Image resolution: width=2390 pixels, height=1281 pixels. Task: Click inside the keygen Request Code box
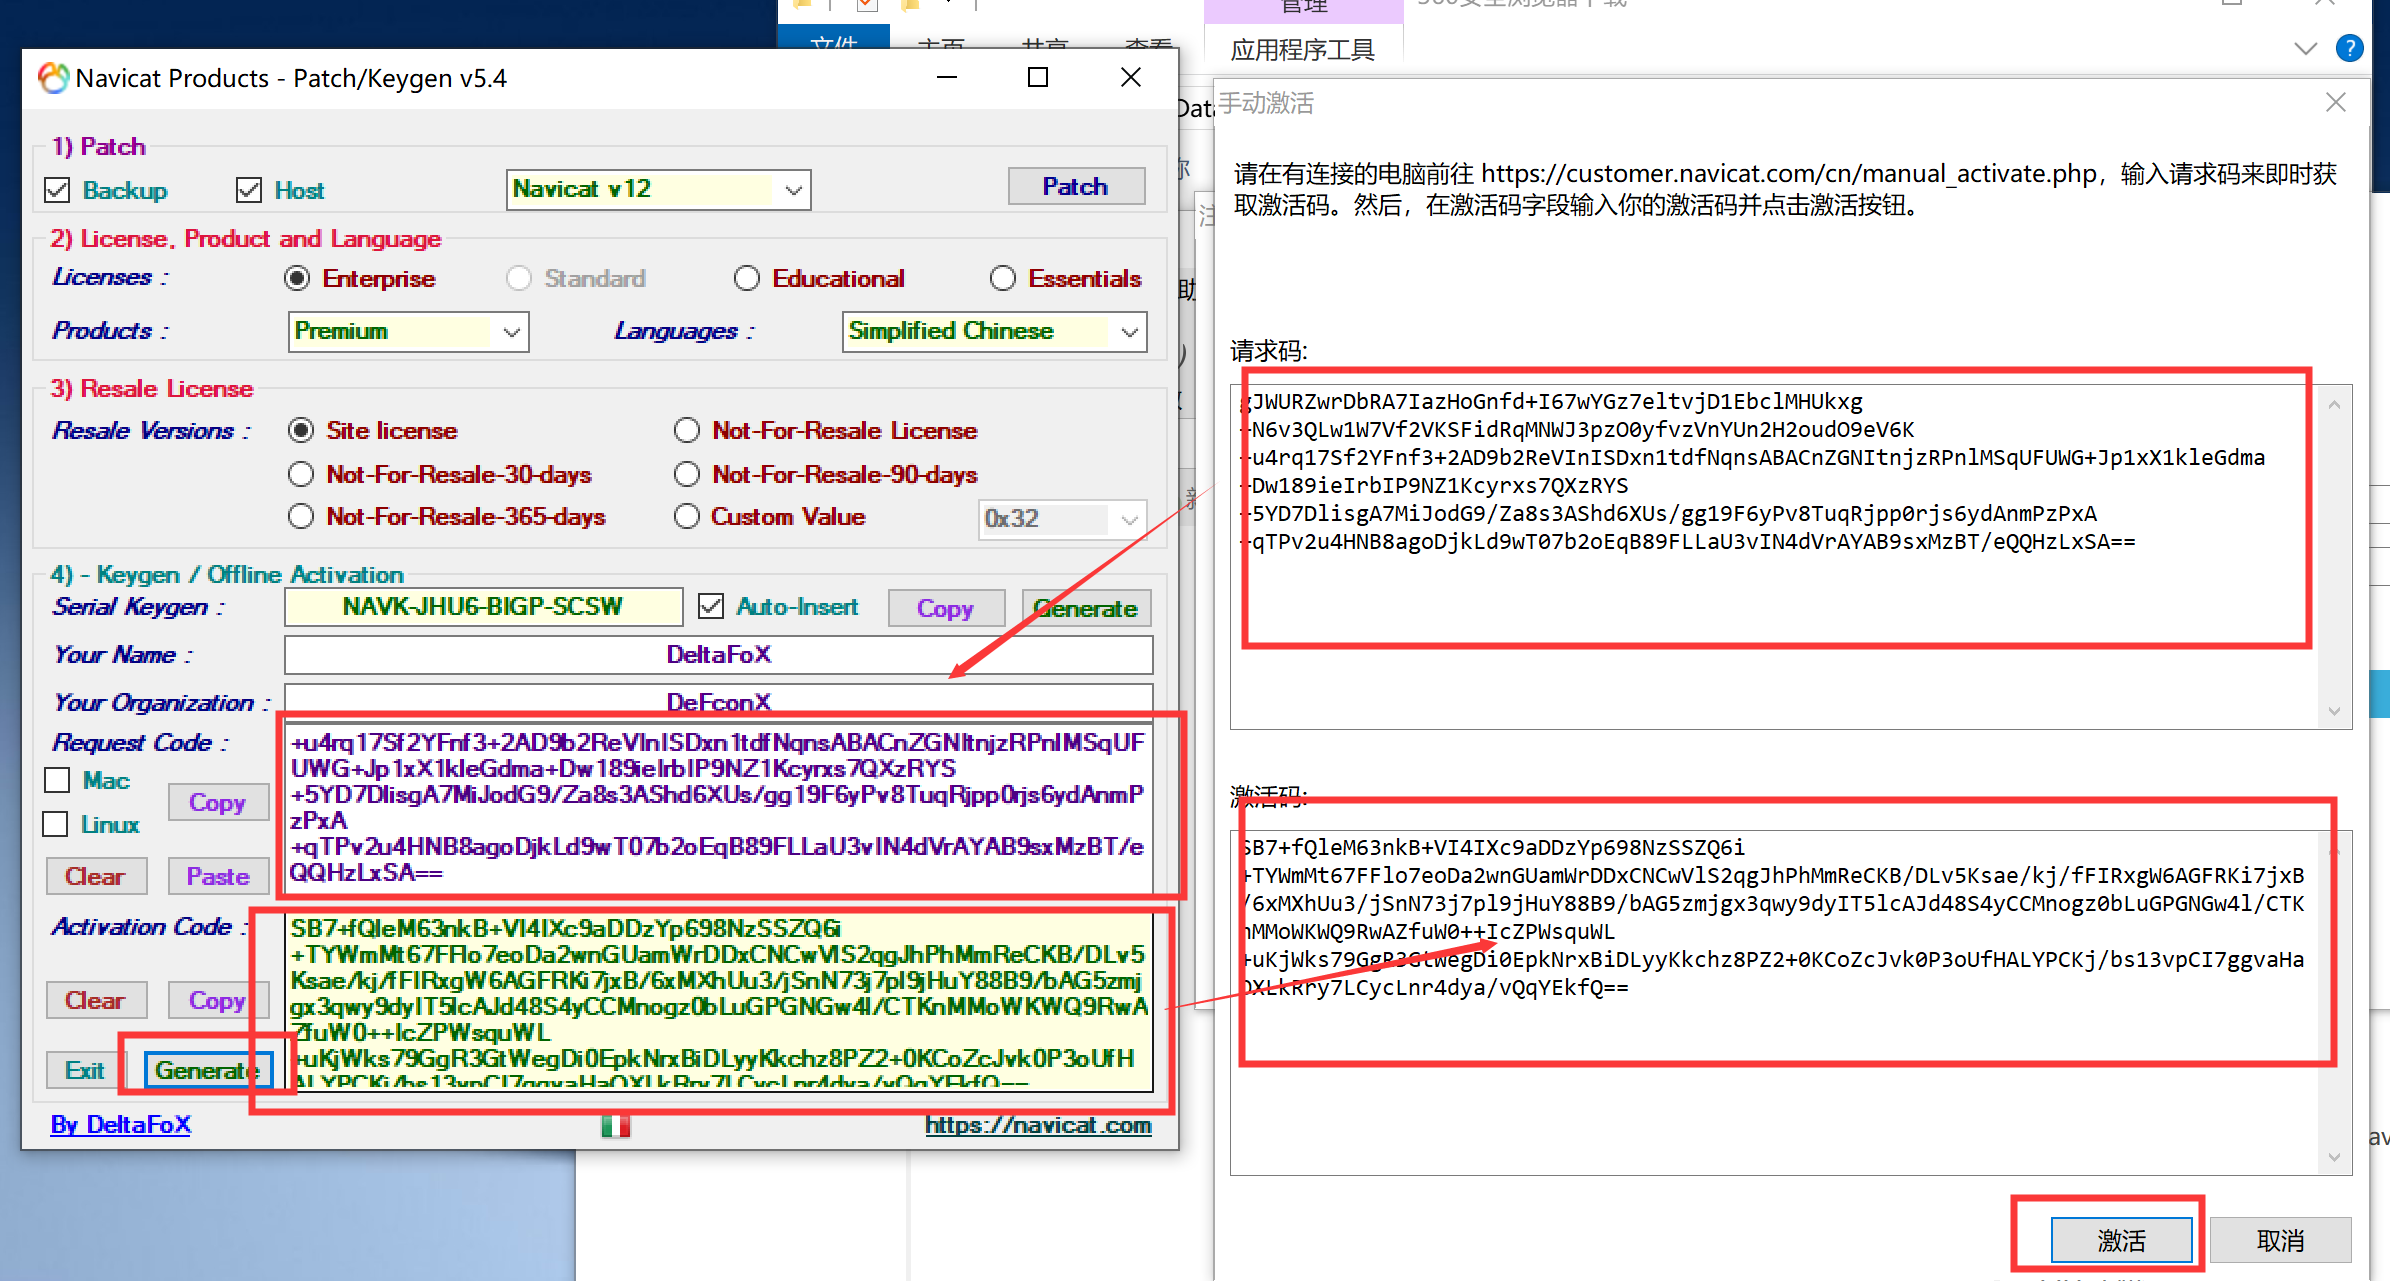[720, 808]
